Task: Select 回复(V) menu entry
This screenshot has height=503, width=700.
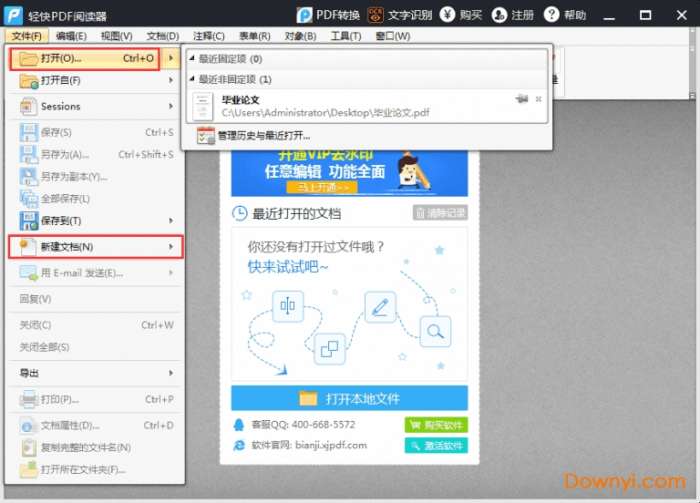Action: tap(95, 299)
